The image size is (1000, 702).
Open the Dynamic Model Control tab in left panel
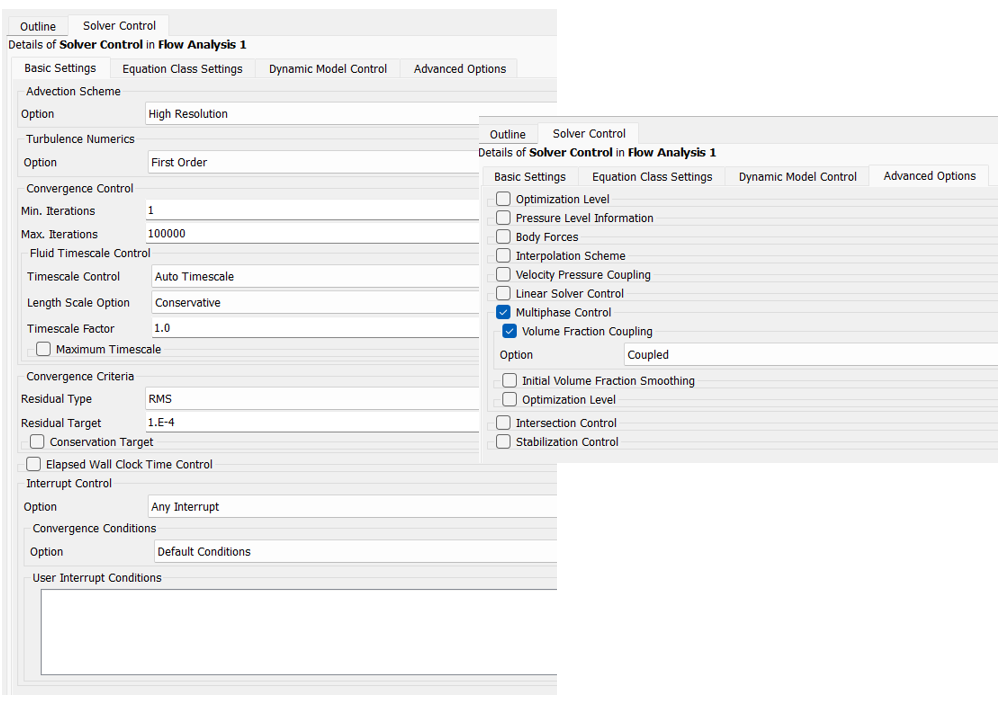click(327, 69)
